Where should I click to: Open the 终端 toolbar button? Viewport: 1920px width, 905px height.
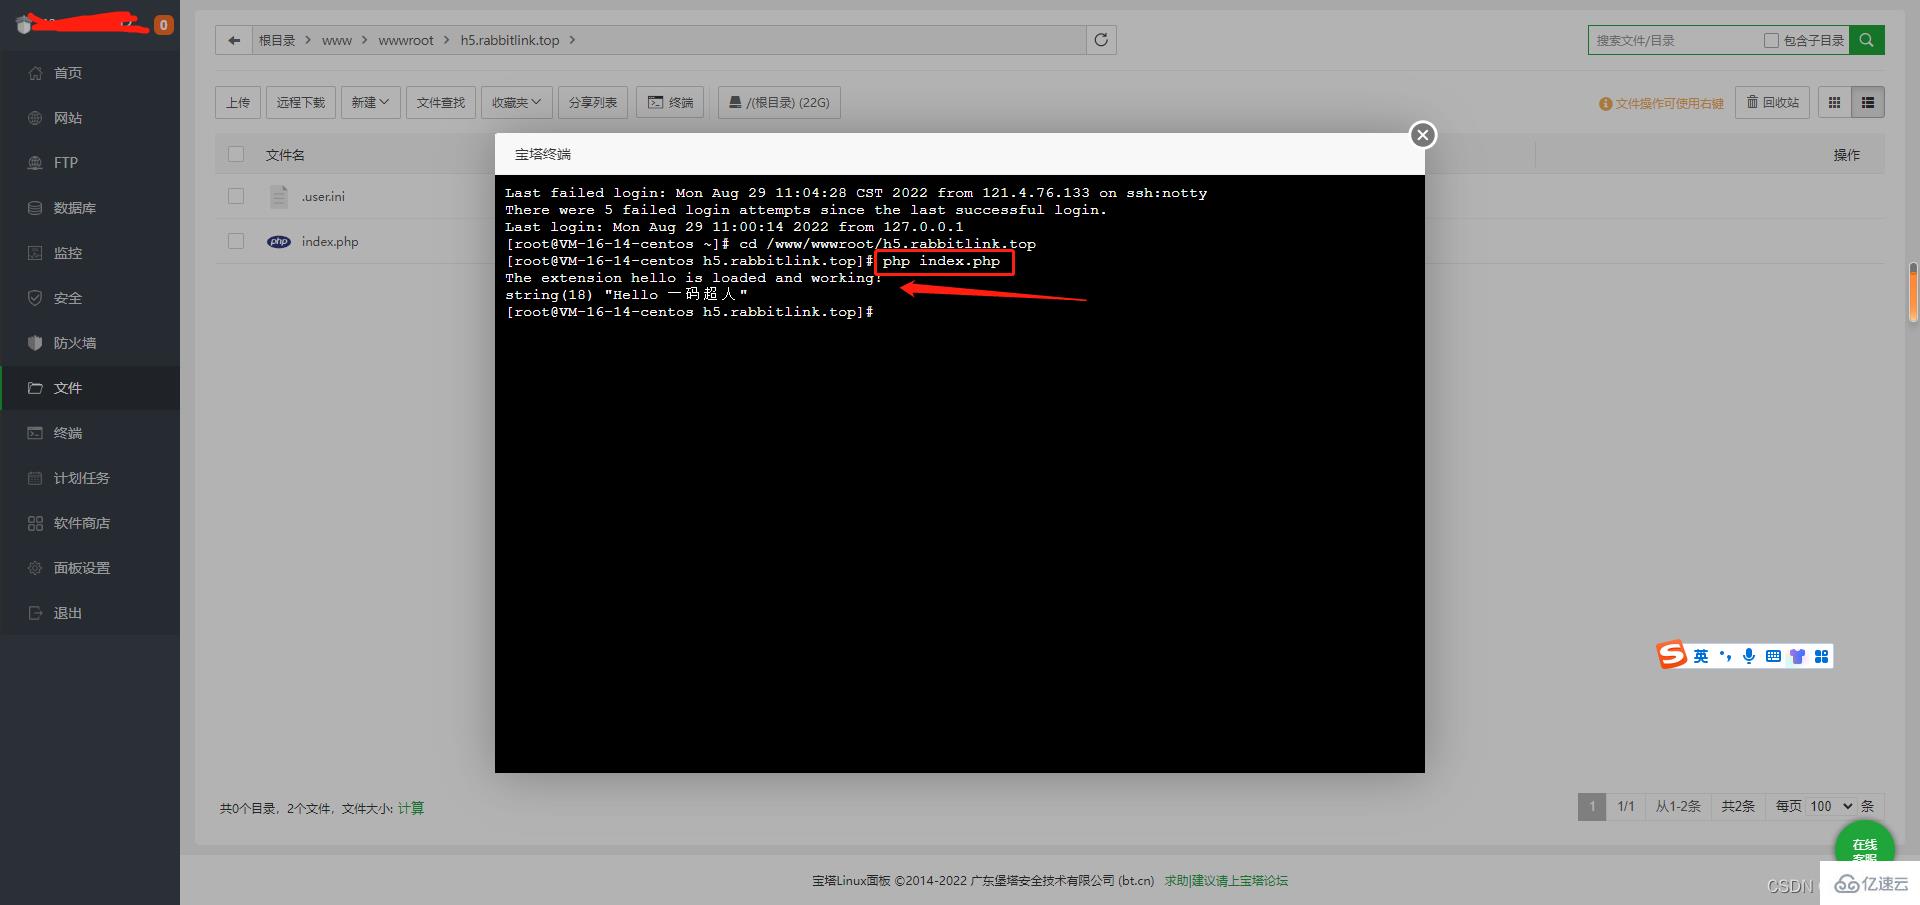(670, 102)
